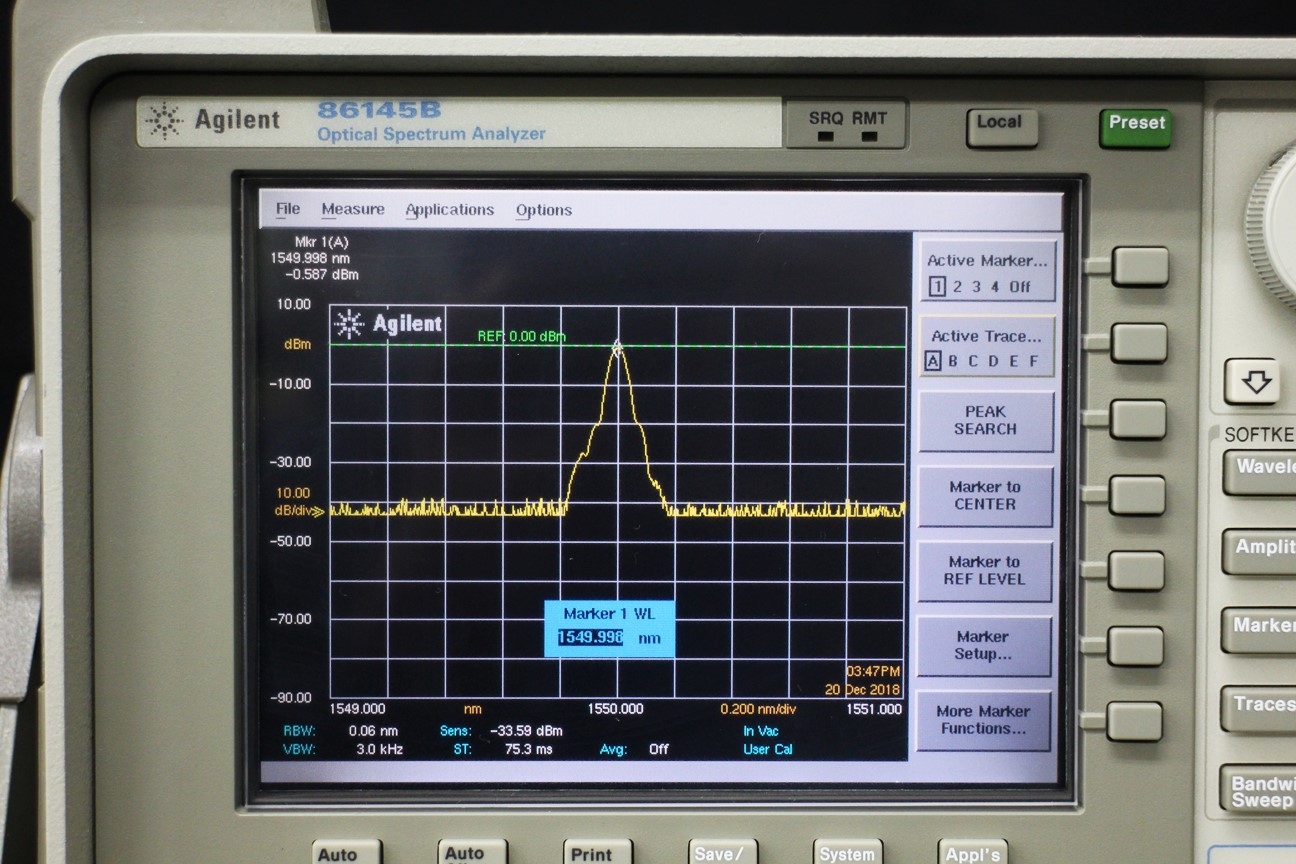Click the 1551.000 stop wavelength label
Screen dimensions: 1296x864
coord(874,708)
